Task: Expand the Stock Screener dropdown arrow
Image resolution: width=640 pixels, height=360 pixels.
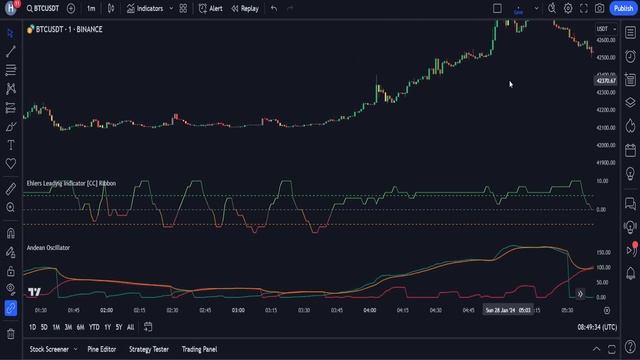Action: (76, 349)
